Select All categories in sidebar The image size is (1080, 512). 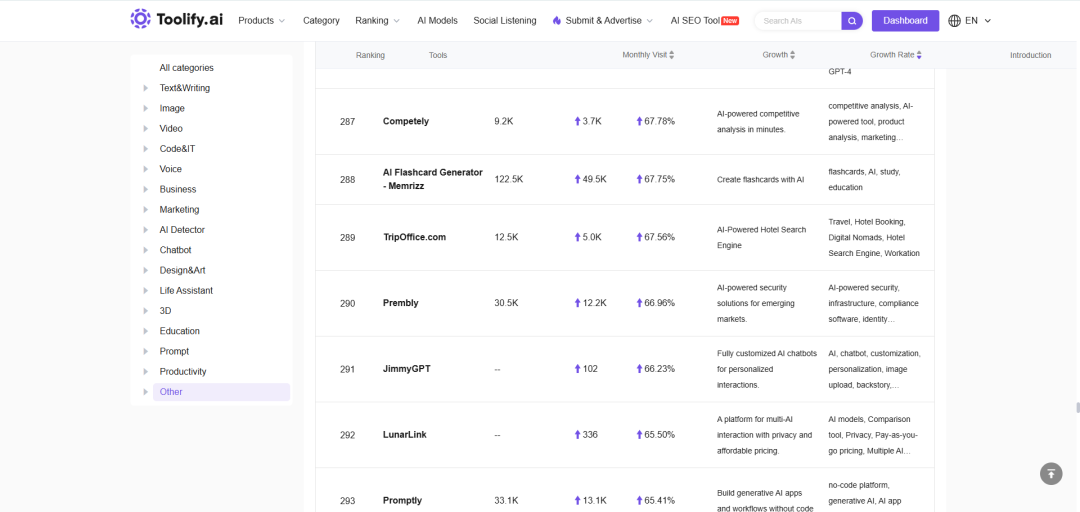pyautogui.click(x=187, y=68)
